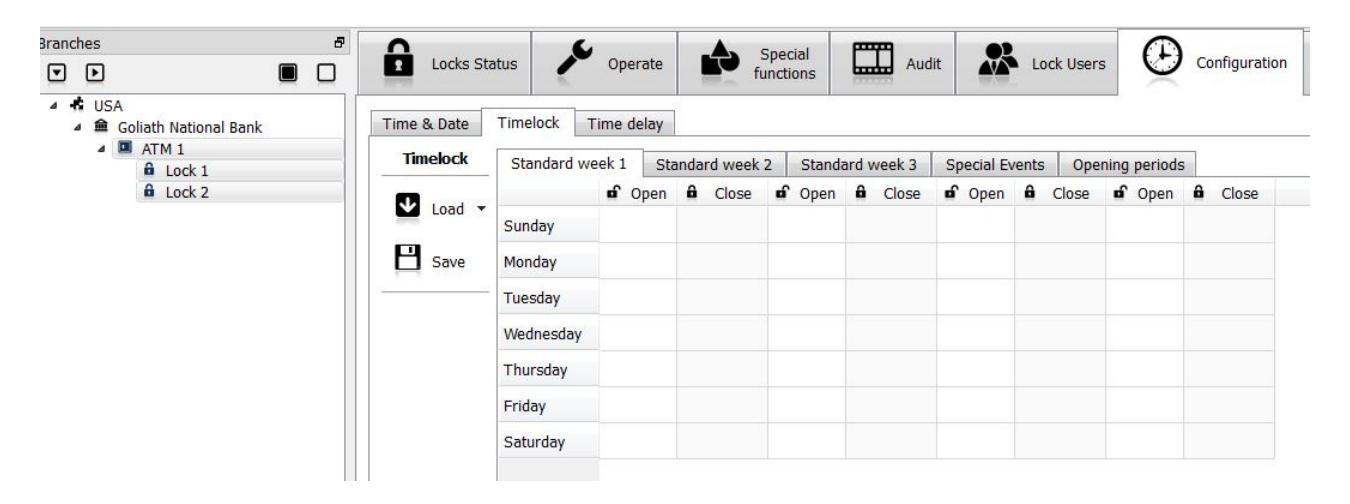Screen dimensions: 1350x504
Task: Open Special functions shapes icon
Action: pos(718,63)
